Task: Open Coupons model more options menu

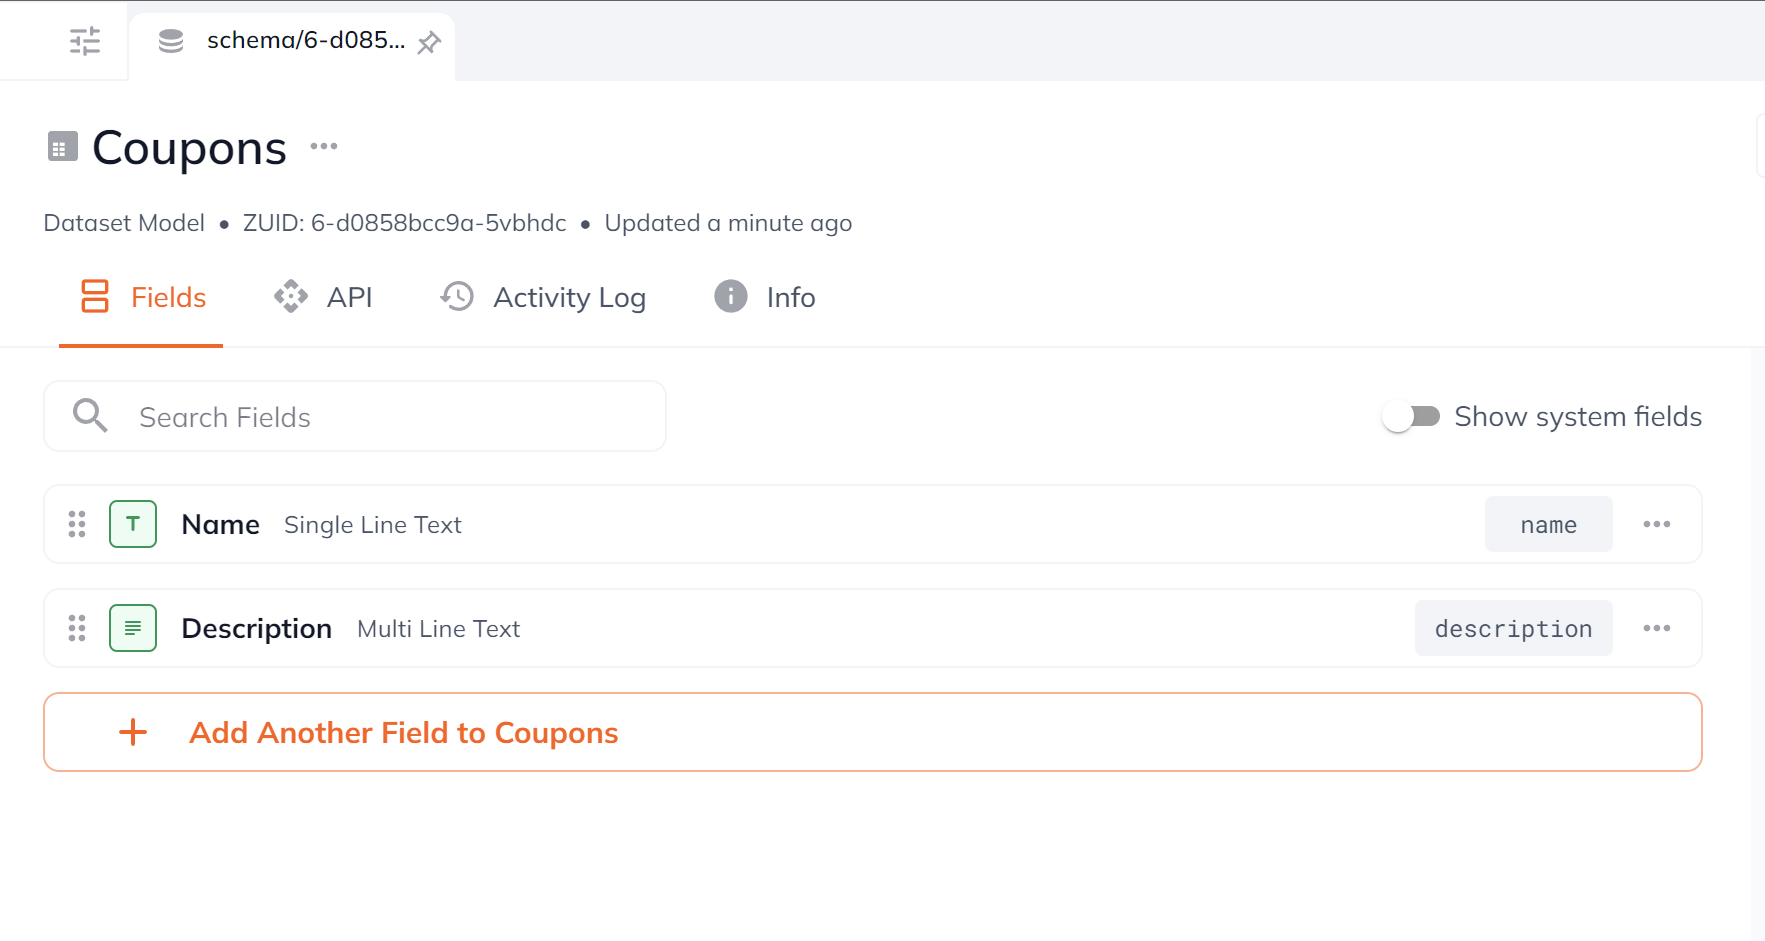Action: [324, 146]
